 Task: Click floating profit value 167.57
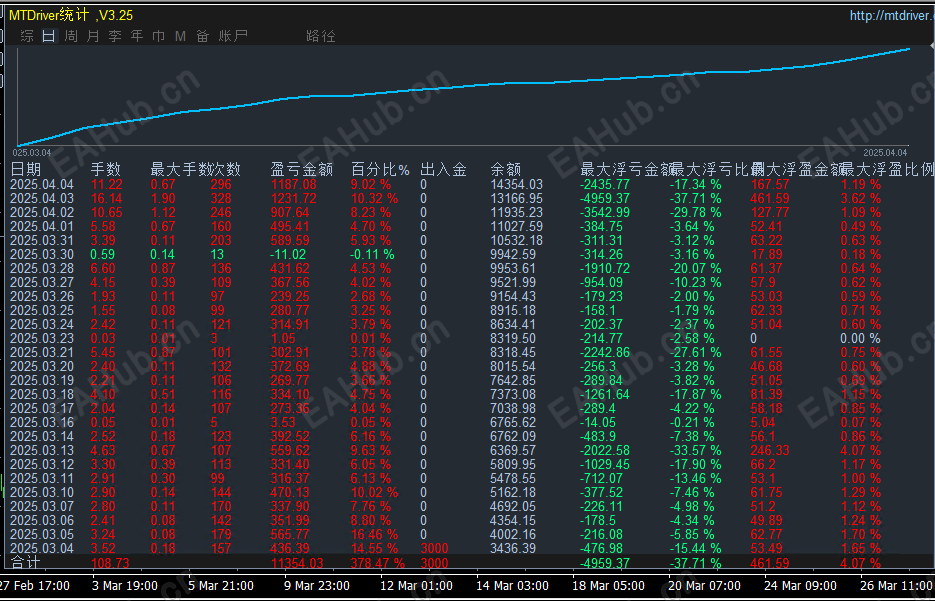click(770, 185)
